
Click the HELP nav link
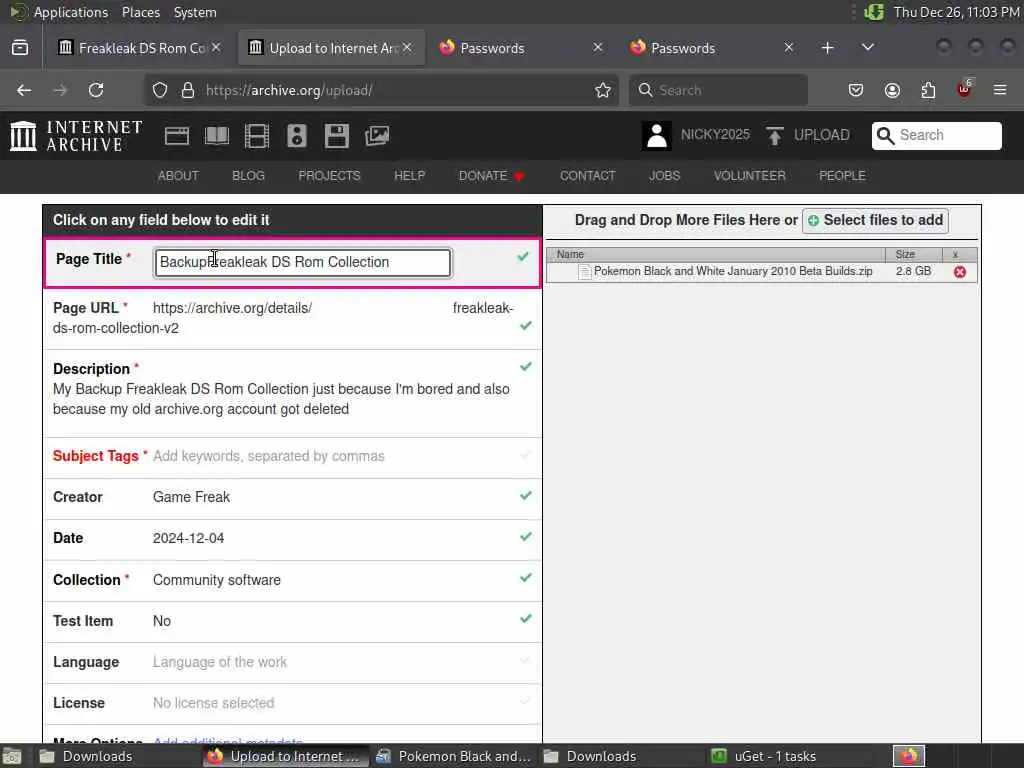click(409, 176)
